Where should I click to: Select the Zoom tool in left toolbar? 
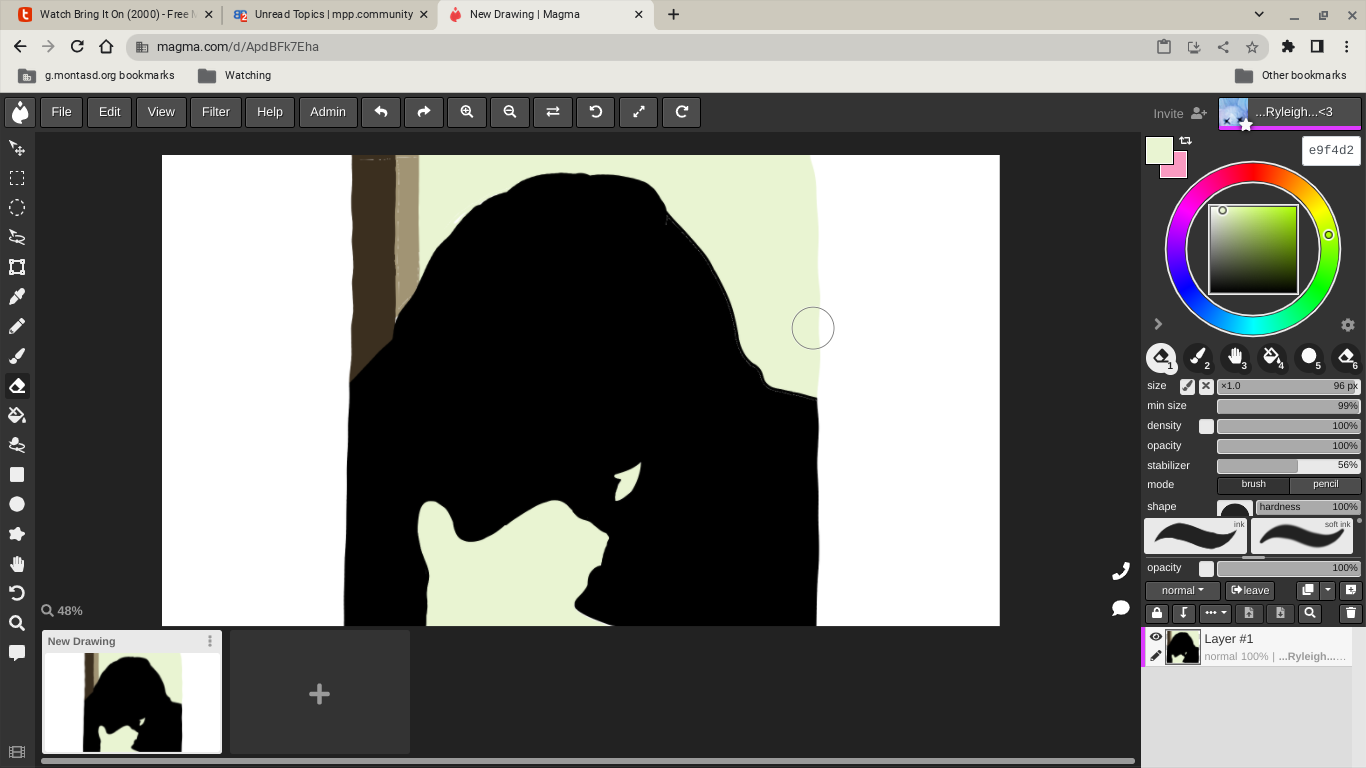pyautogui.click(x=17, y=623)
